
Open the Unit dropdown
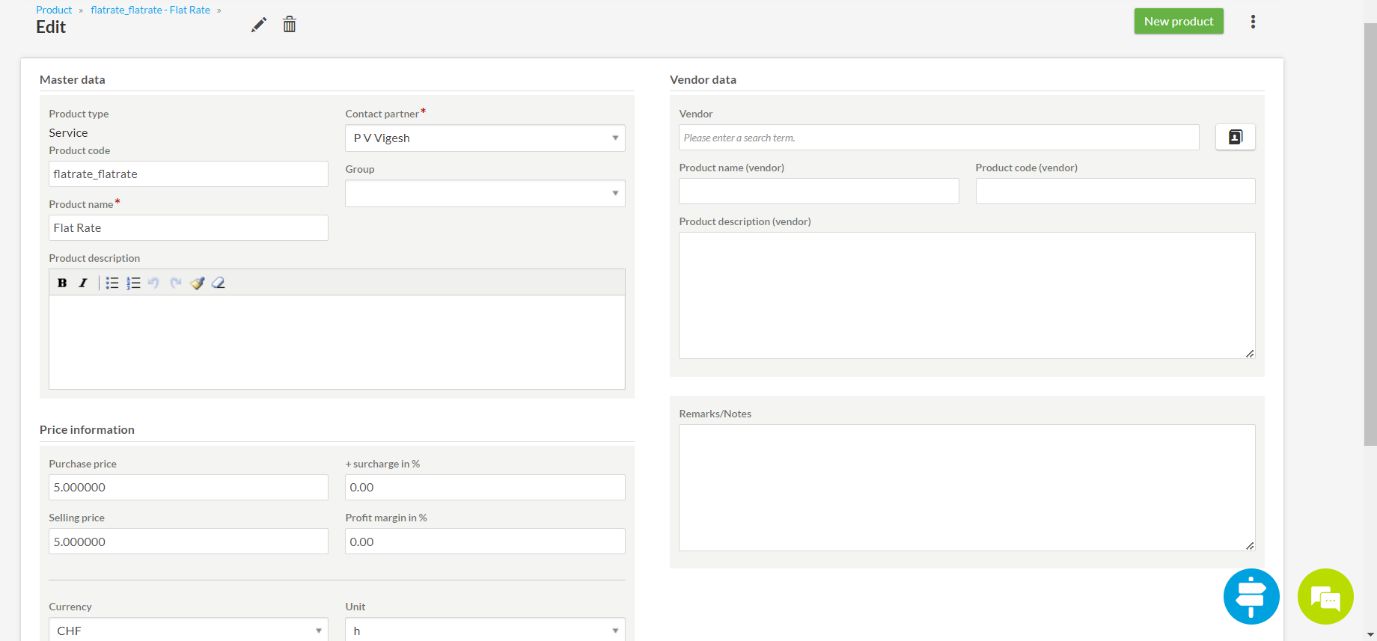pyautogui.click(x=485, y=630)
